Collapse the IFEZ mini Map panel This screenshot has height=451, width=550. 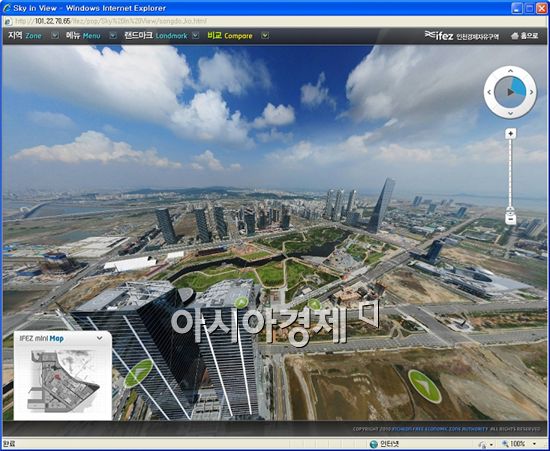coord(100,338)
